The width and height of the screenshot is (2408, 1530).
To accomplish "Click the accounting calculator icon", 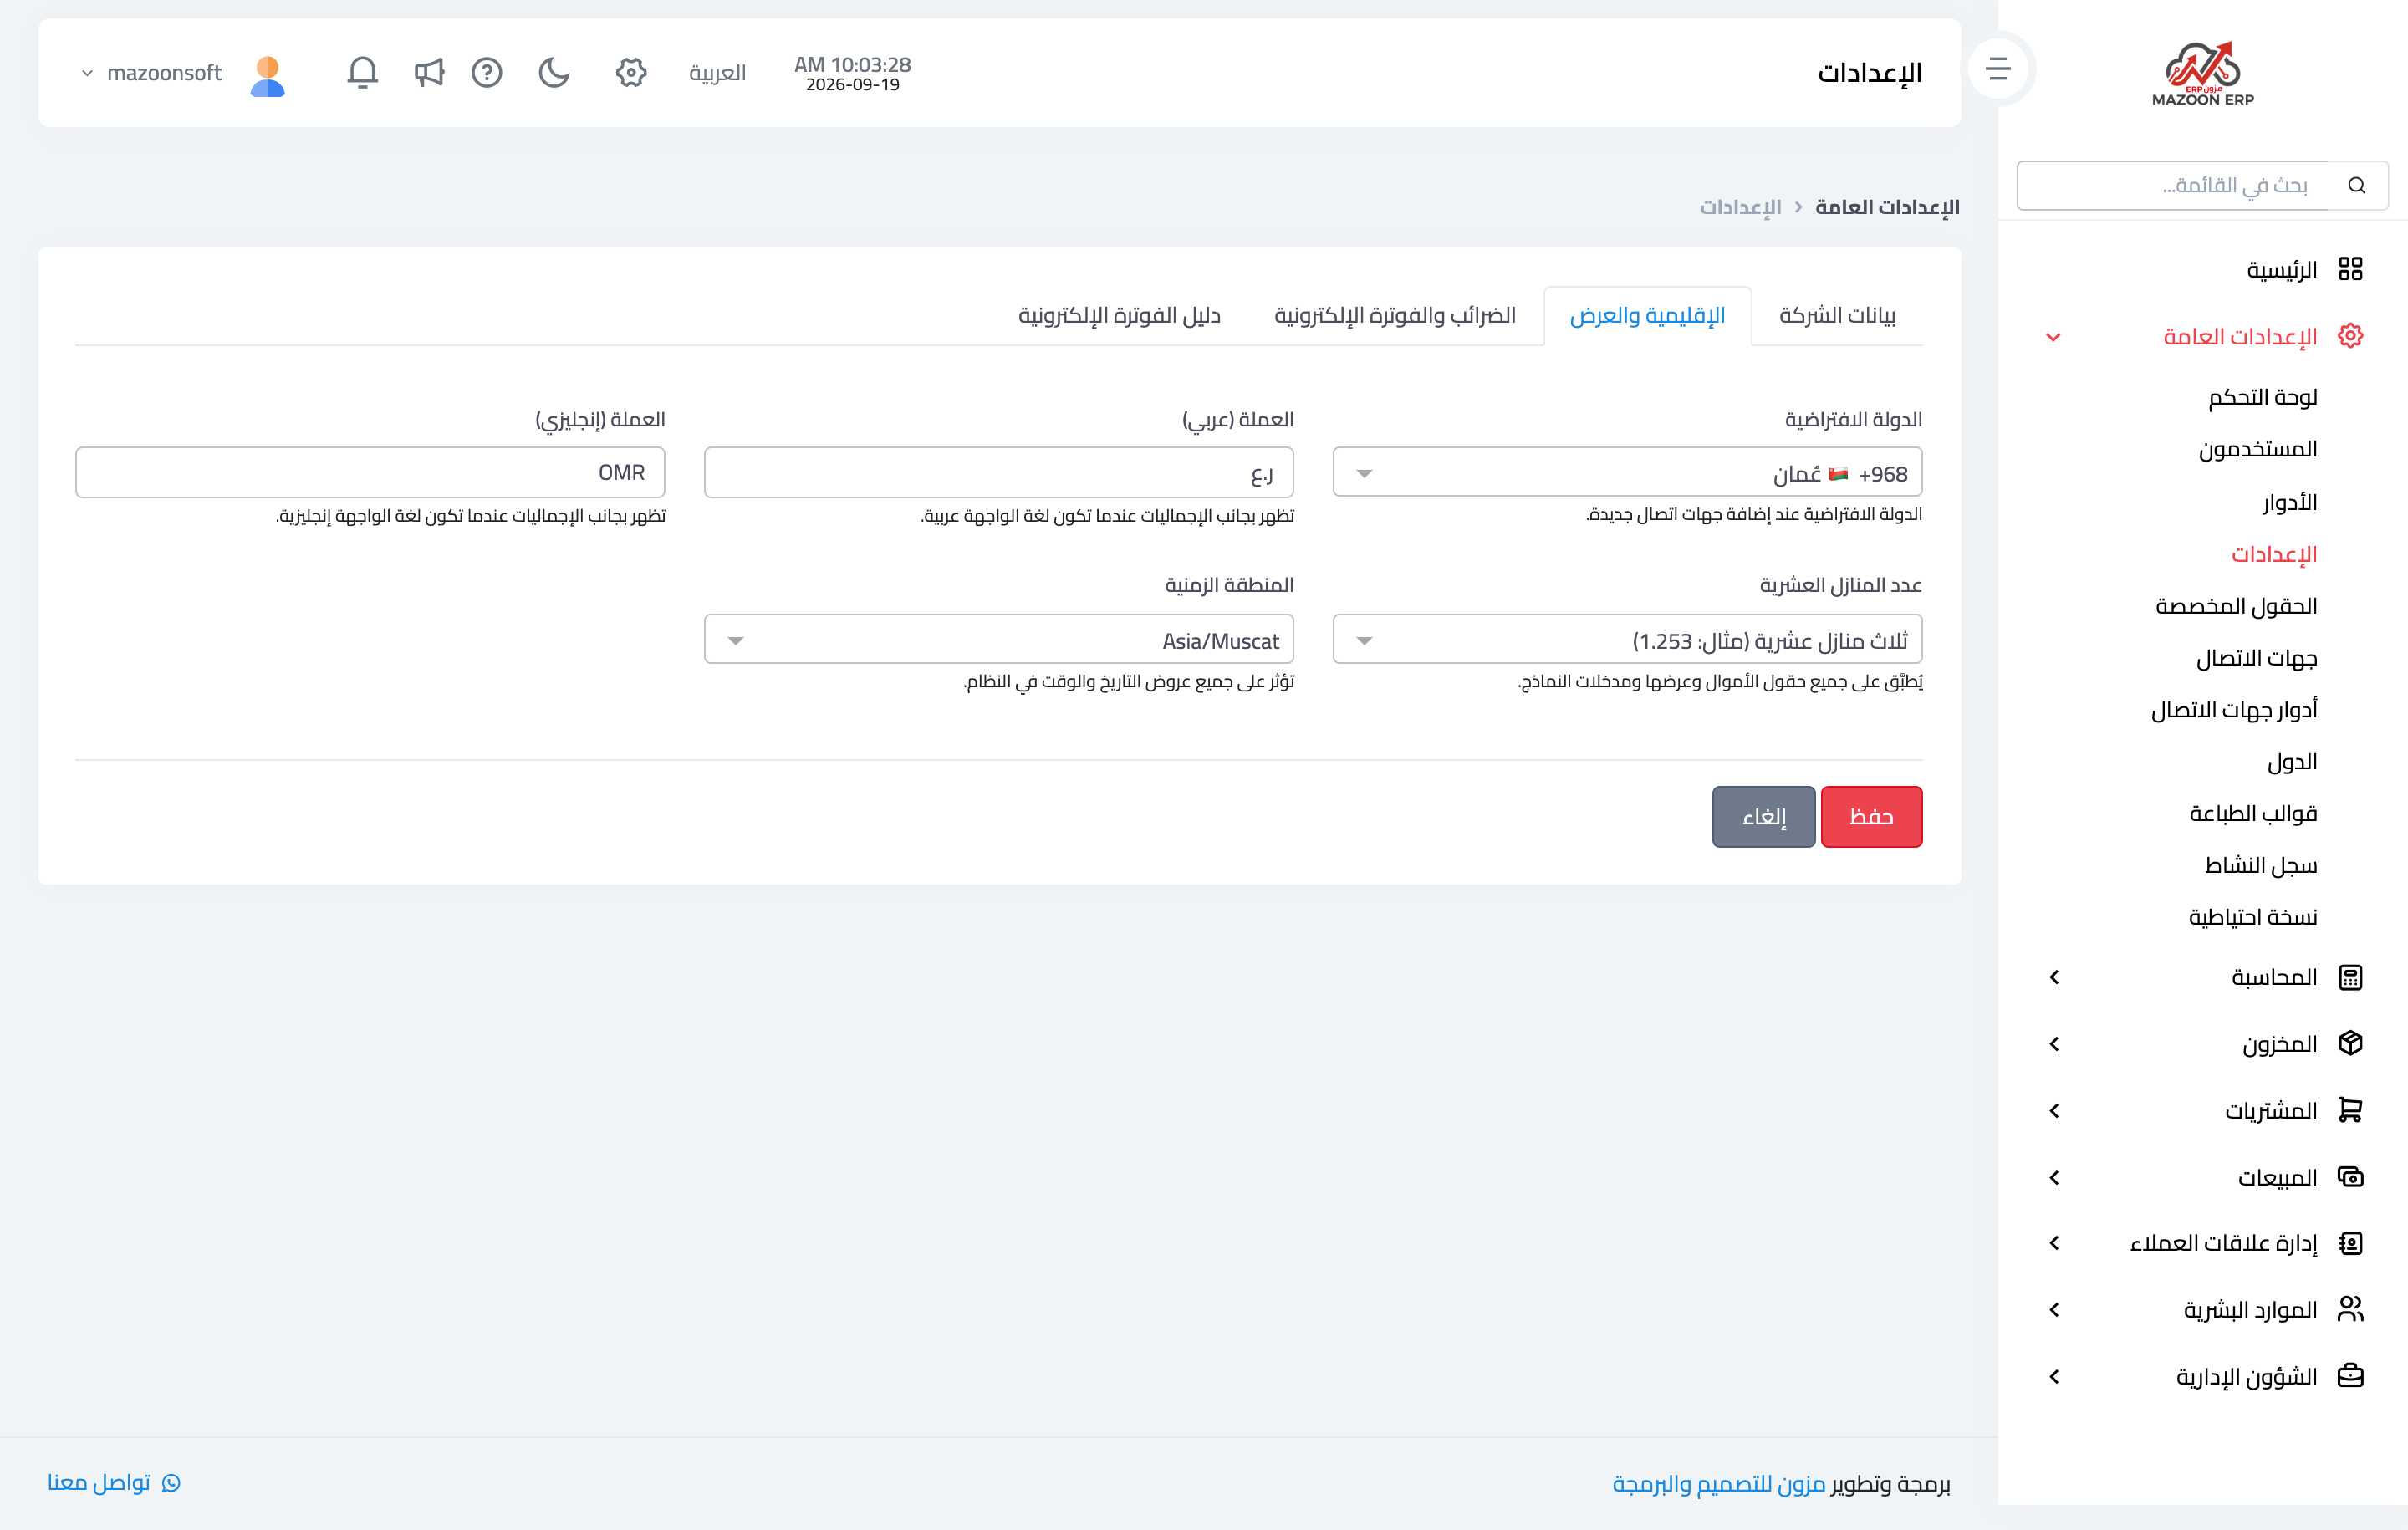I will tap(2350, 977).
